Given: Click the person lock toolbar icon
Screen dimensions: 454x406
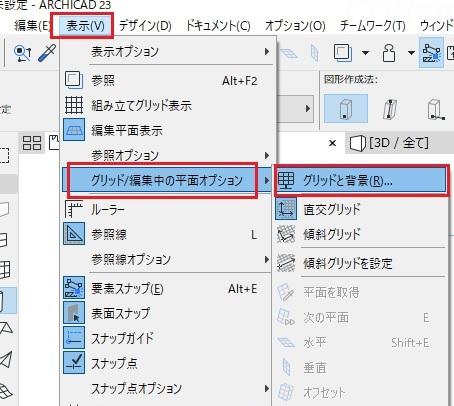Looking at the screenshot, I should [x=389, y=53].
